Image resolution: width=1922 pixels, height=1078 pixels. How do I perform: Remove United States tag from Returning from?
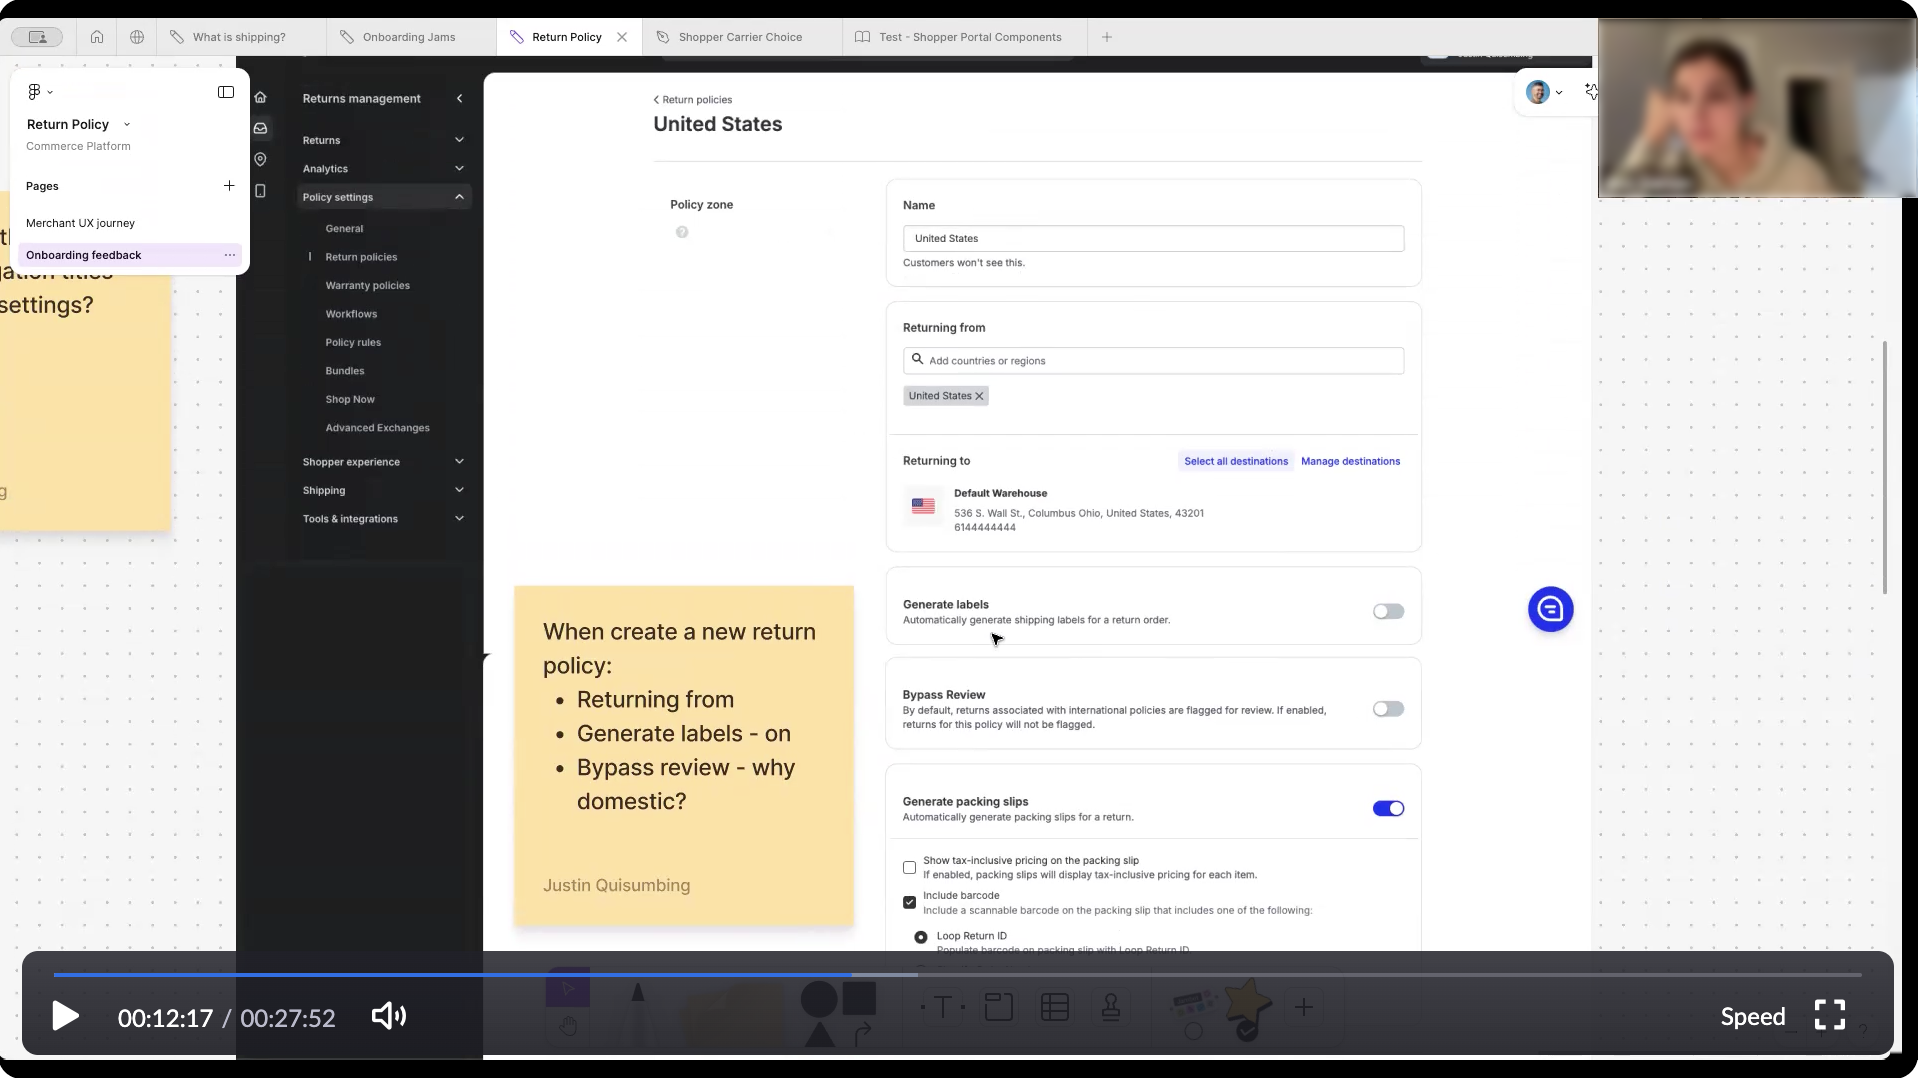pos(979,396)
